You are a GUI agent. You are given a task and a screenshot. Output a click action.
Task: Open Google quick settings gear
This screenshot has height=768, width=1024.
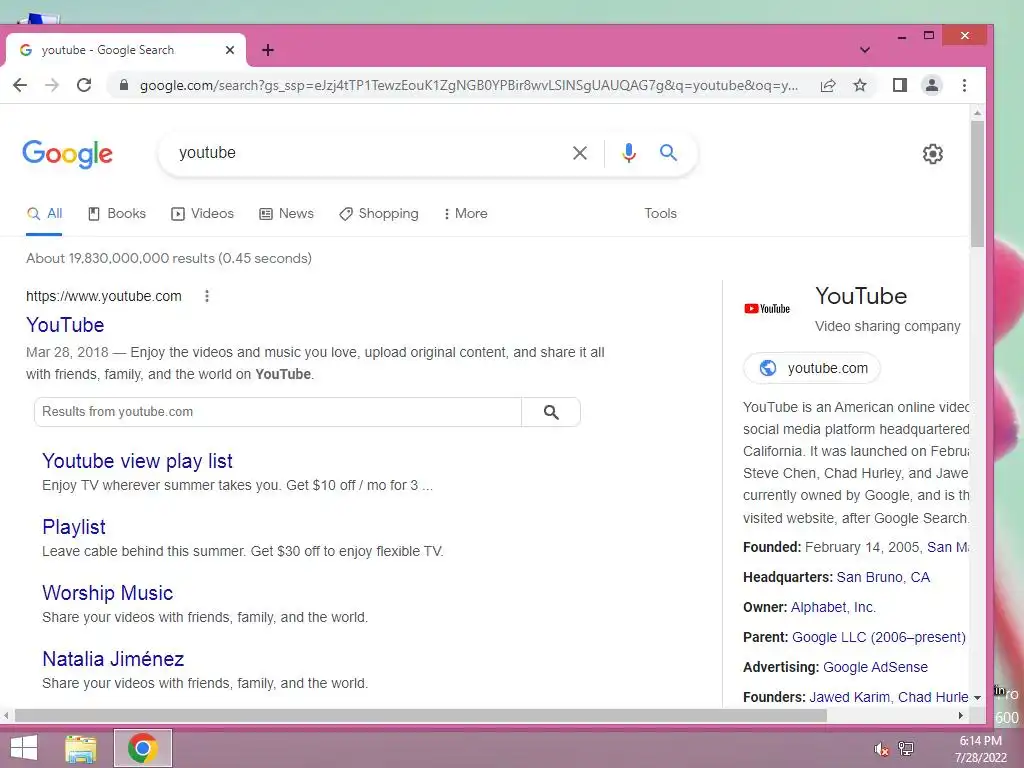click(x=933, y=154)
